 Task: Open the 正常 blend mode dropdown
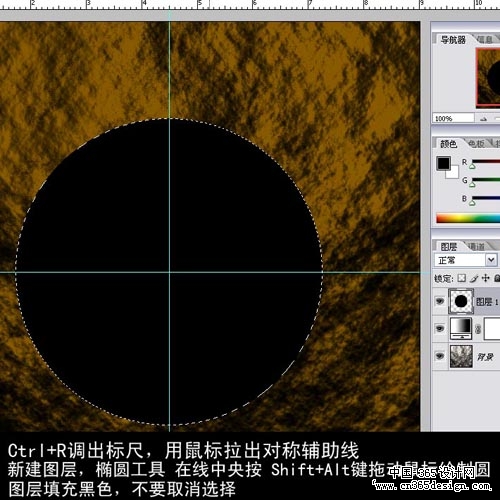[466, 260]
